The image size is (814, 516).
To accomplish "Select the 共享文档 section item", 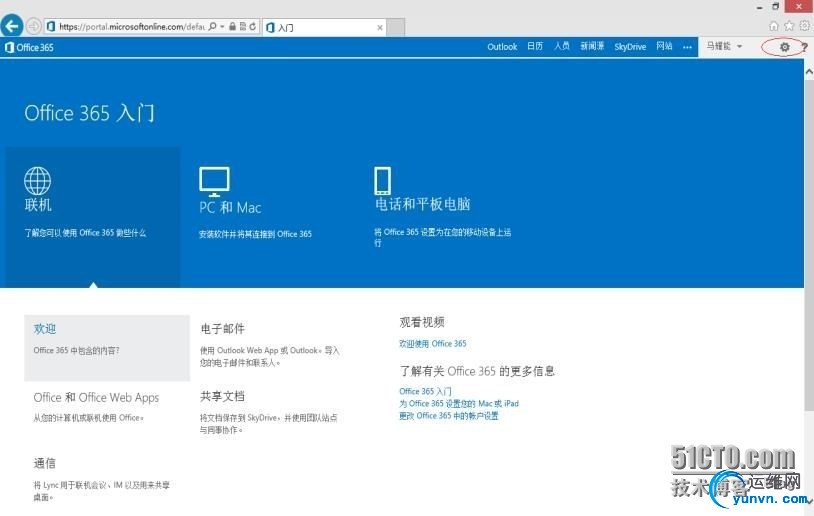I will (271, 413).
